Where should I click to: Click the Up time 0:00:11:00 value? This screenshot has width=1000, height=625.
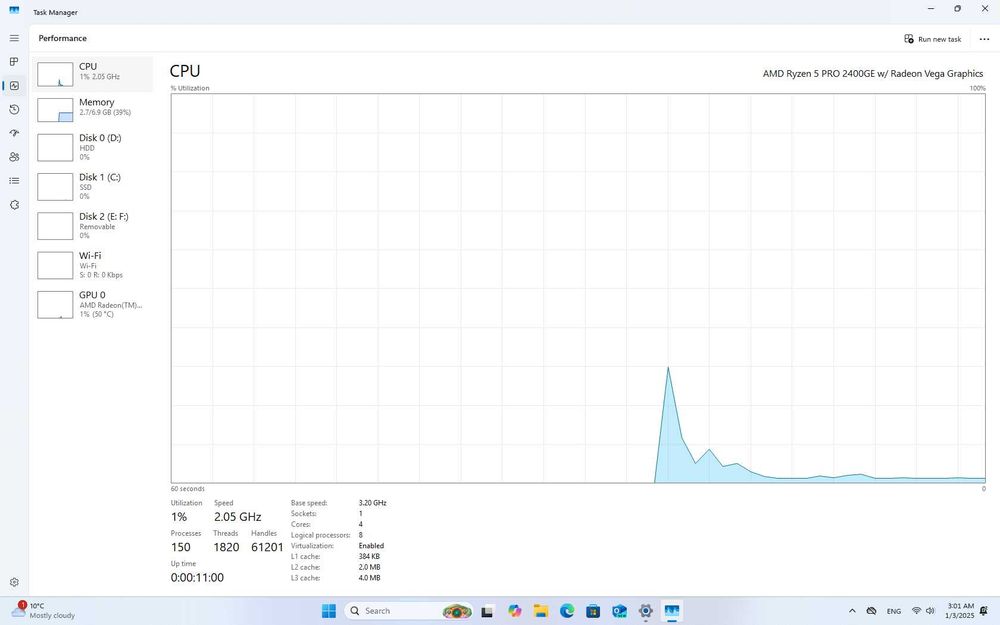coord(197,578)
